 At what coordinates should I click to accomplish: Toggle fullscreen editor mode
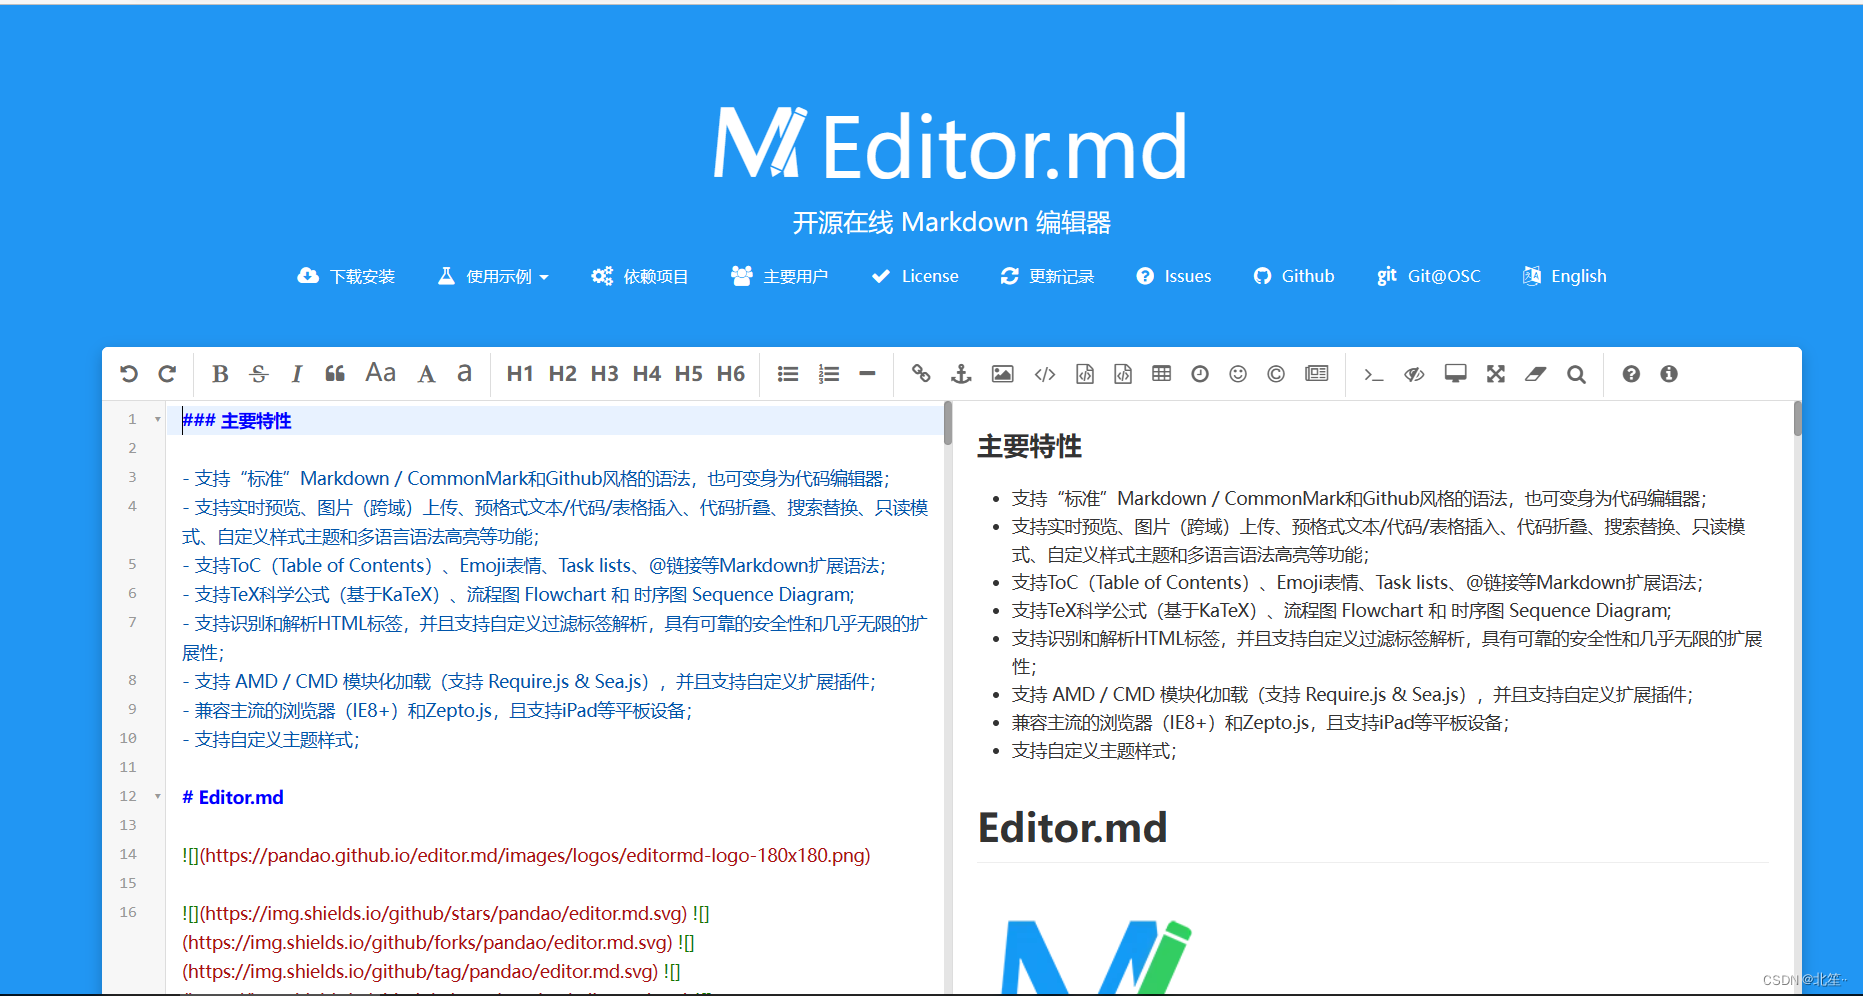(x=1496, y=374)
